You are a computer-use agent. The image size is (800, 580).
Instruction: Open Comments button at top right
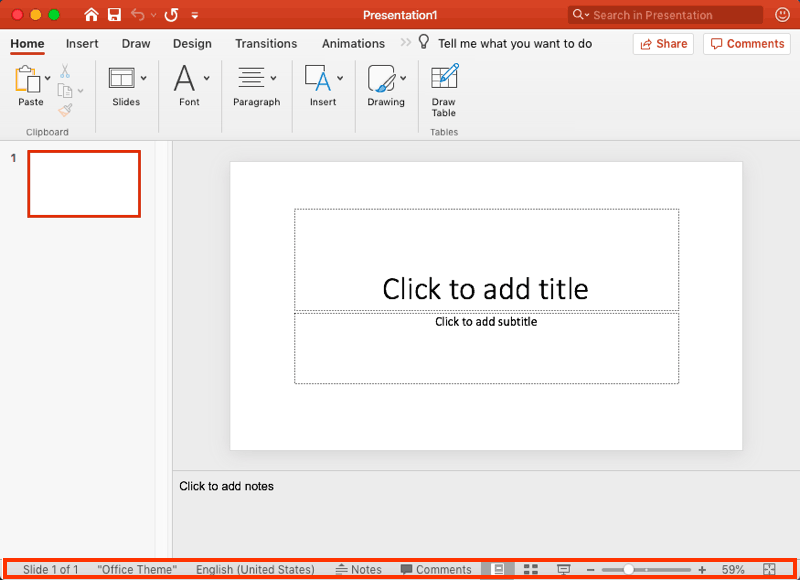746,44
